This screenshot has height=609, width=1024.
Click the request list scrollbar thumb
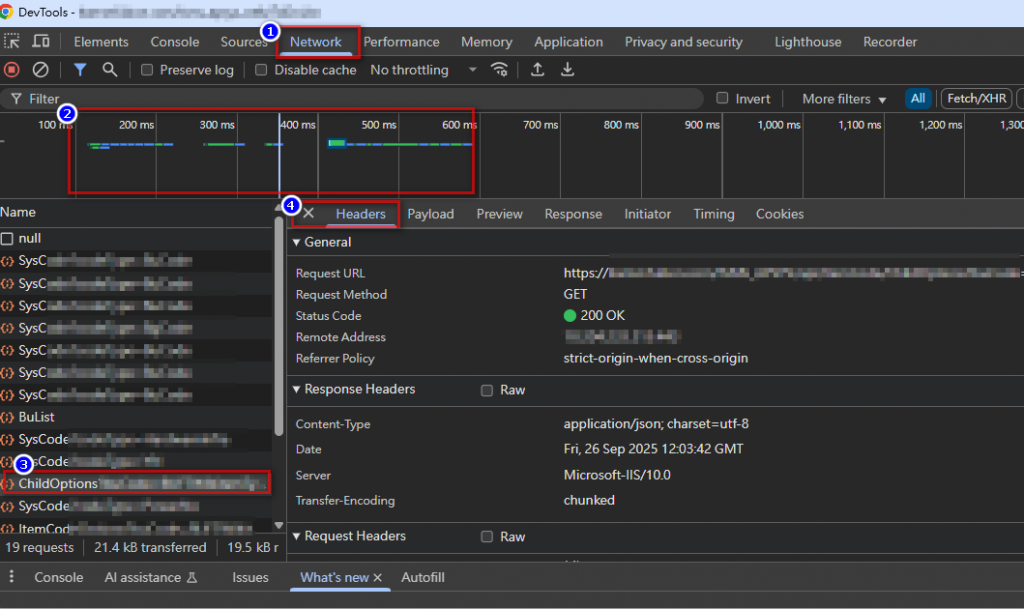pos(279,325)
